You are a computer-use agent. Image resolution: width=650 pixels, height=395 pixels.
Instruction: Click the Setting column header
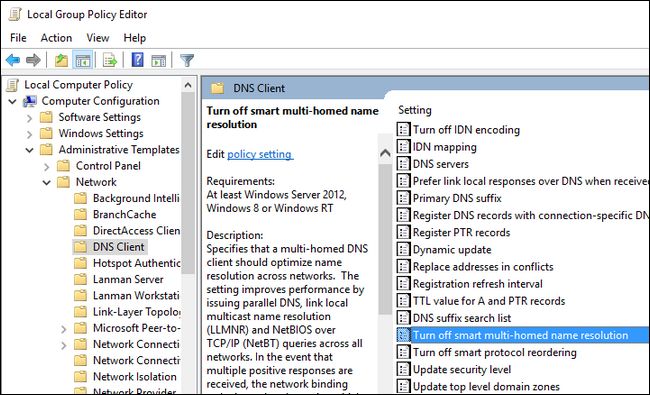click(415, 110)
